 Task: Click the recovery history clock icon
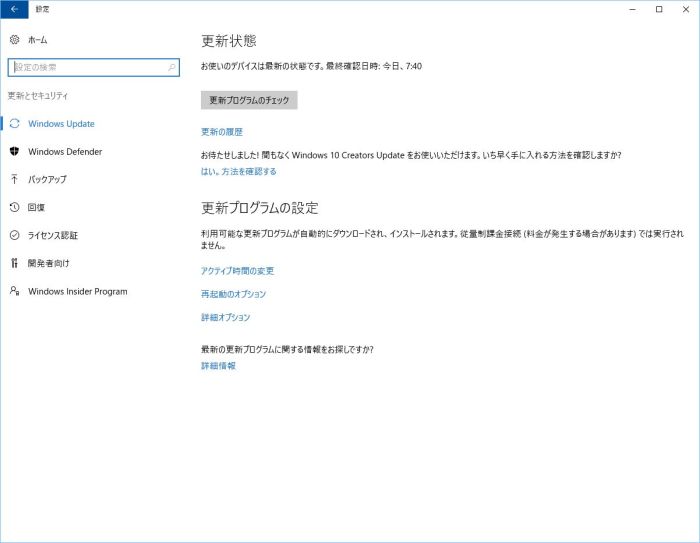[x=14, y=208]
